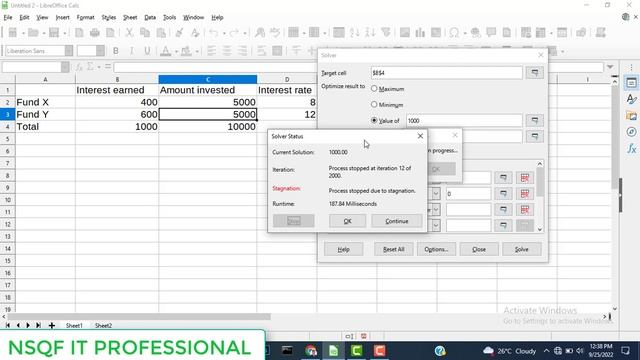Switch to the Sheet1 tab
640x360 pixels.
coord(74,325)
